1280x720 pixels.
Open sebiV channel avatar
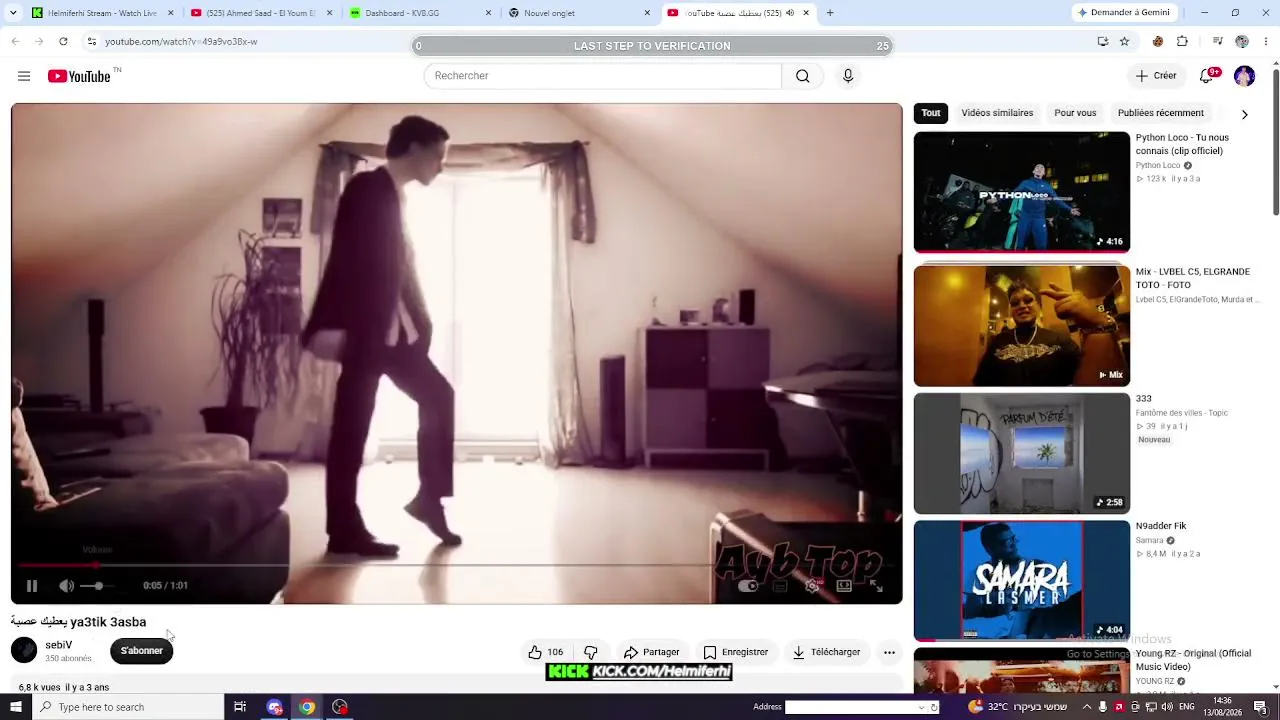tap(24, 651)
